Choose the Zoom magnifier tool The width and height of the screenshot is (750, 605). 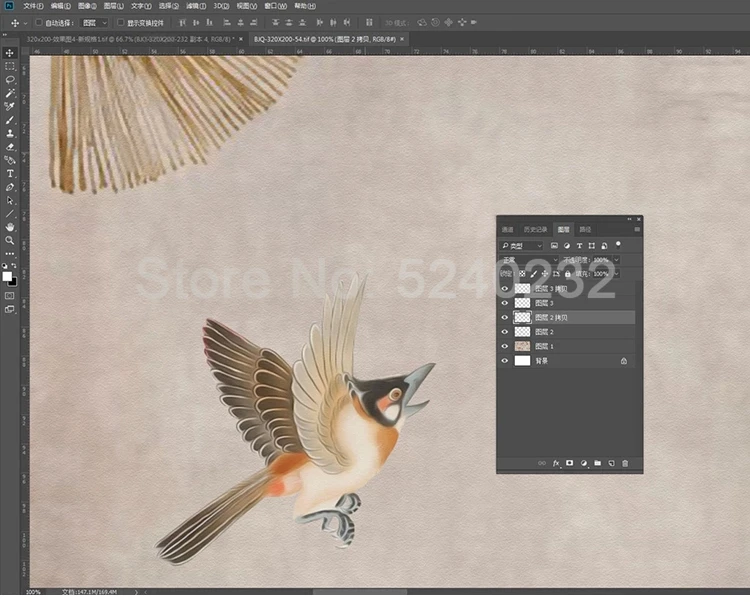[x=10, y=240]
